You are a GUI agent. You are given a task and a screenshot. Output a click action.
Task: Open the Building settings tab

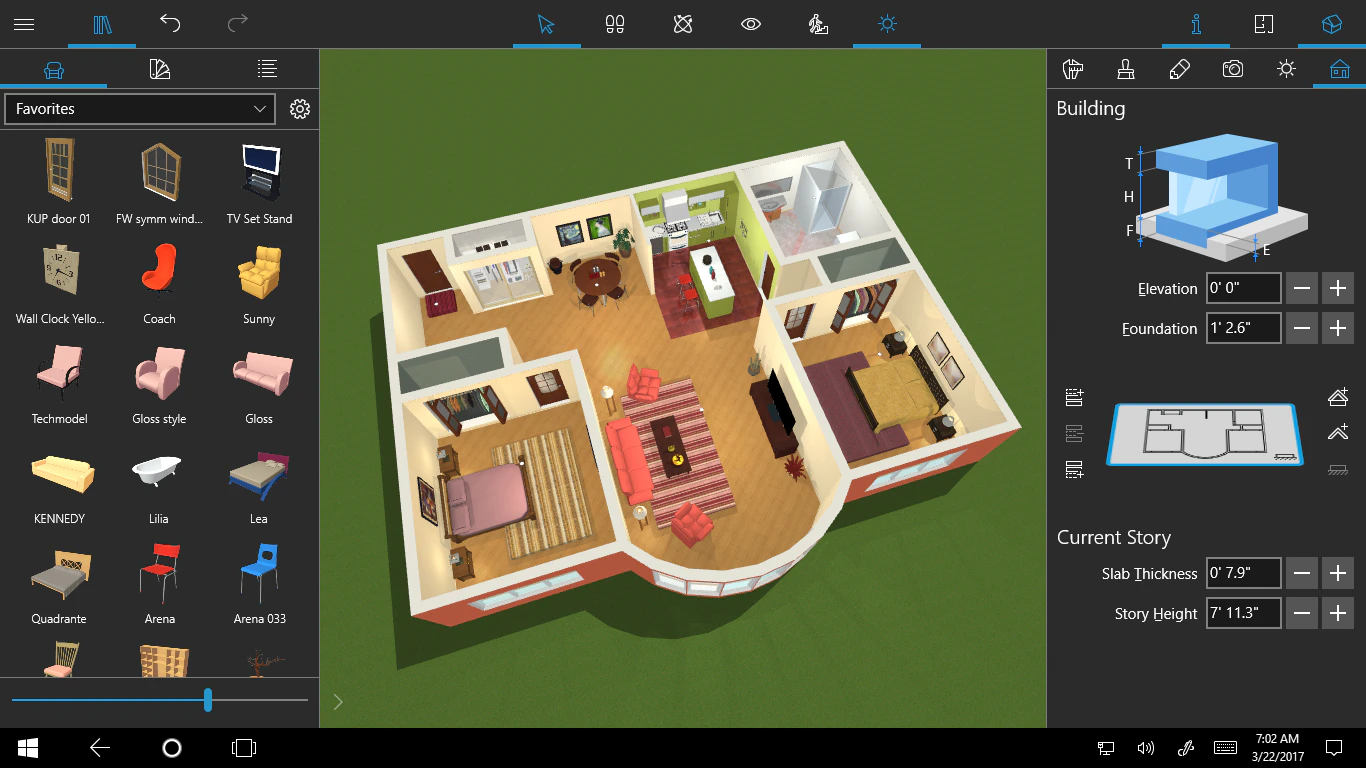coord(1340,69)
